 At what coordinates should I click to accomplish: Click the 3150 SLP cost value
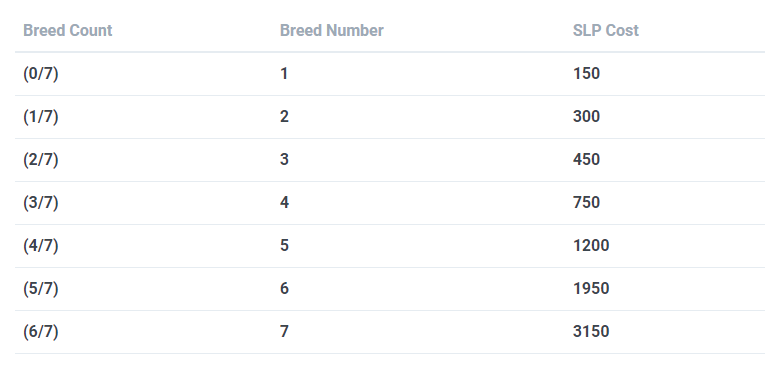point(591,332)
